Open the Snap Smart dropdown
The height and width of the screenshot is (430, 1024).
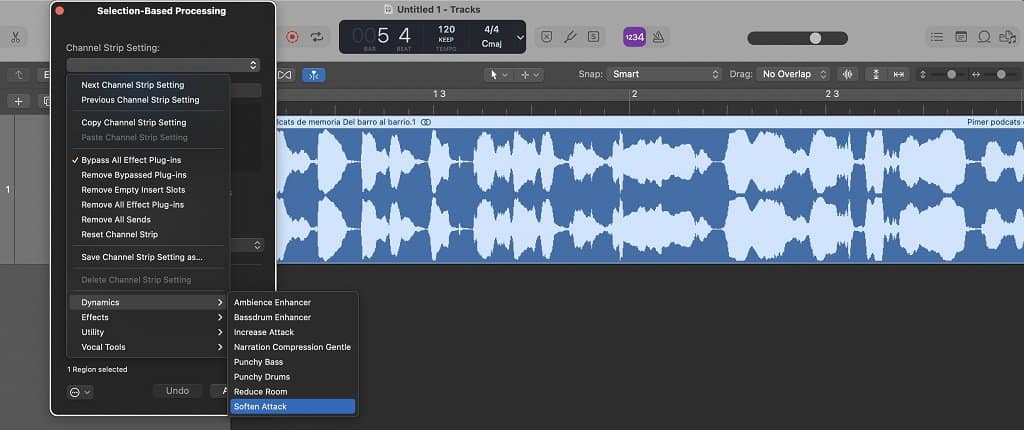pos(665,74)
